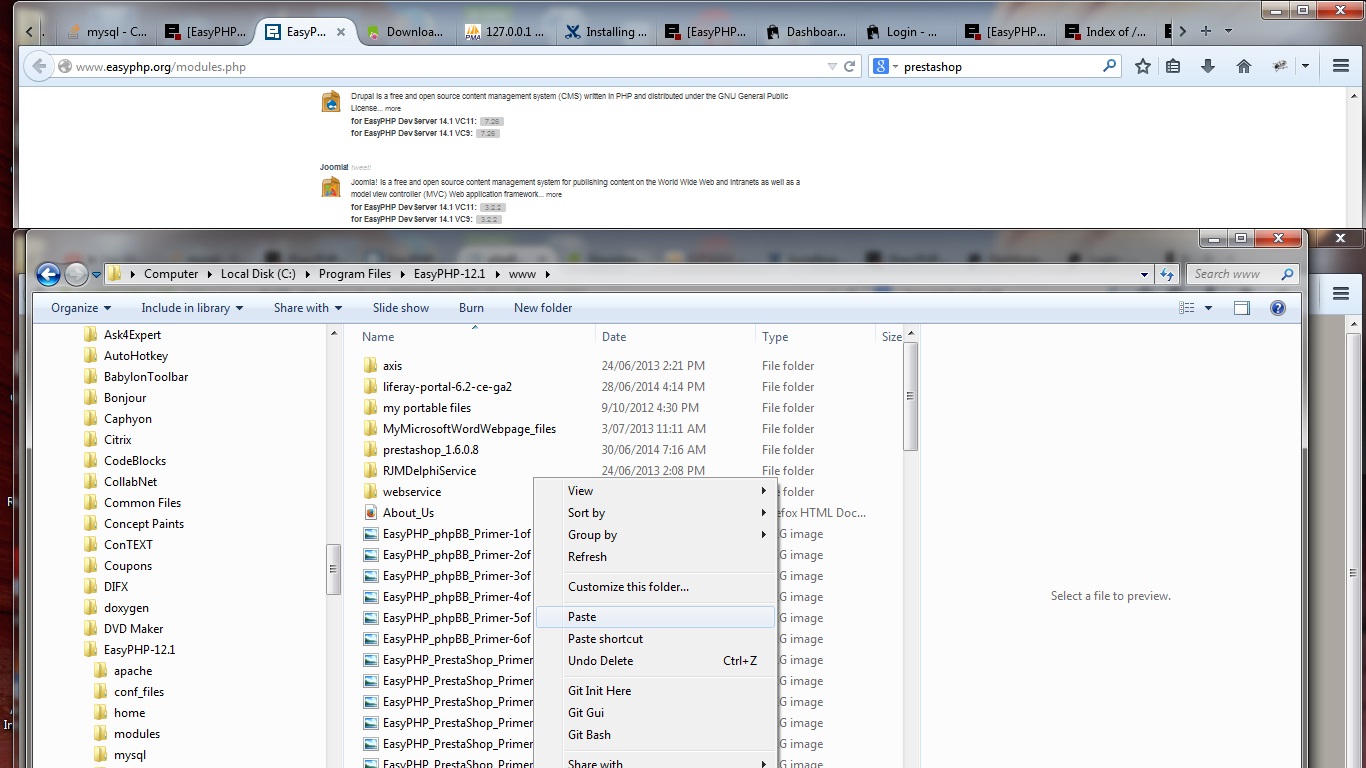Toggle the Explorer preview pane icon
The height and width of the screenshot is (768, 1366).
click(1241, 308)
